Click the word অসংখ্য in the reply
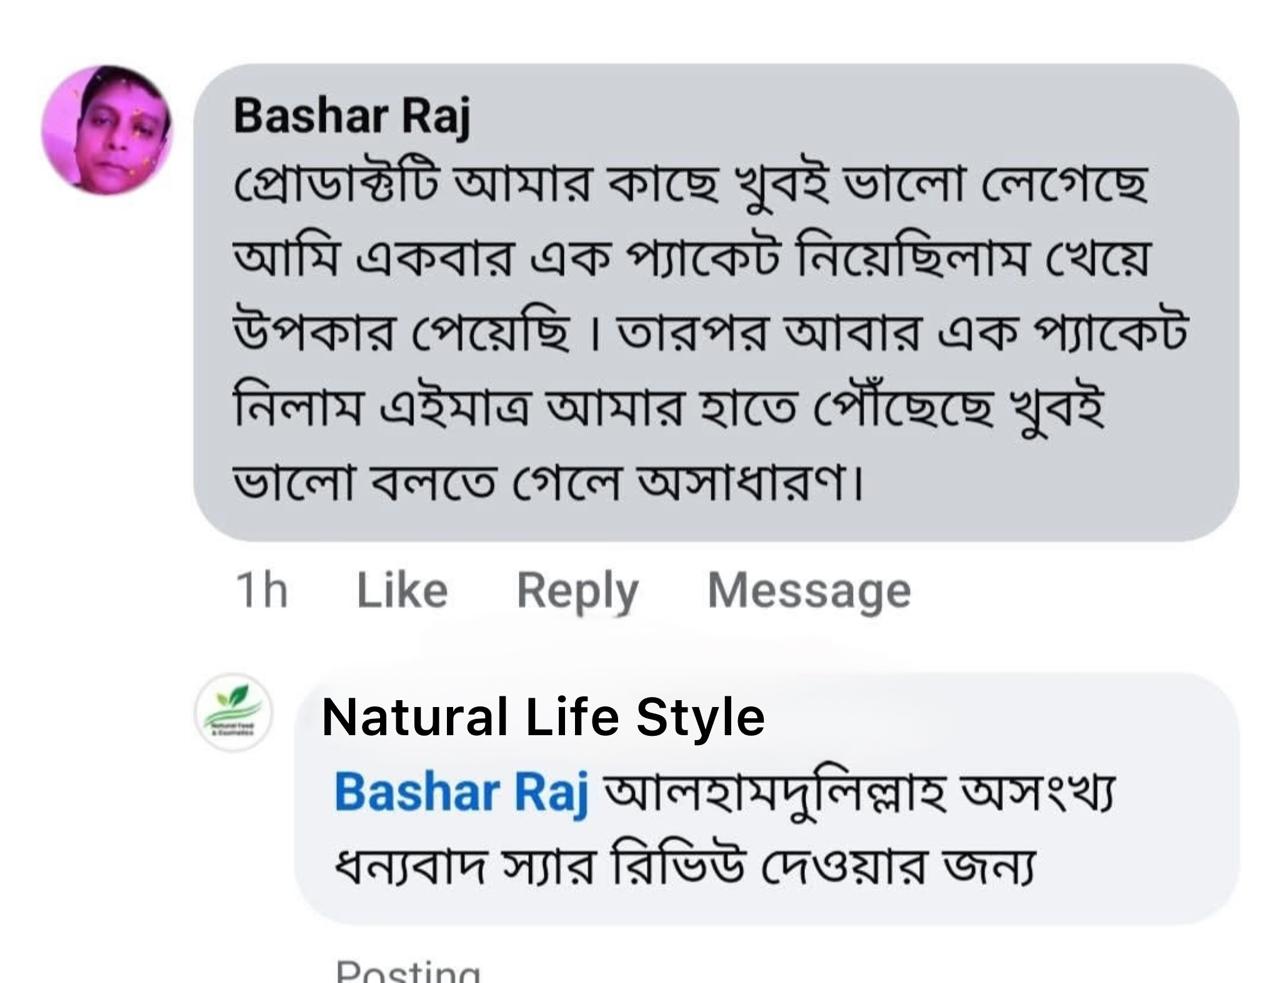 1035,793
